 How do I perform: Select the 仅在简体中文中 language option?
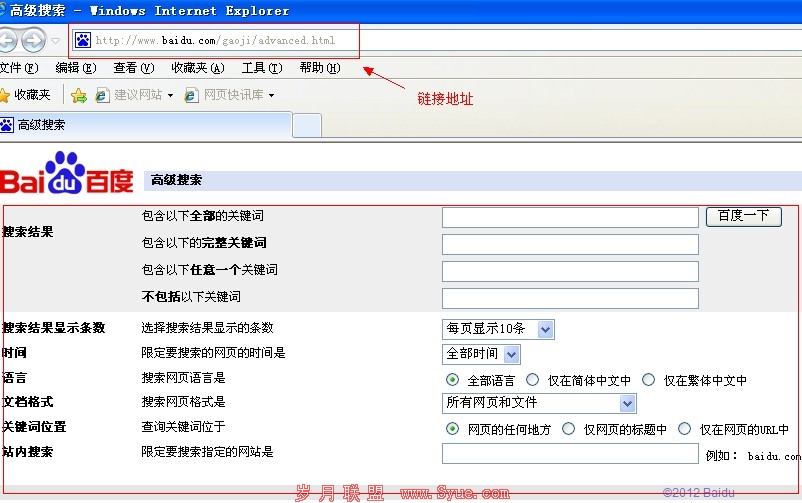tap(533, 380)
